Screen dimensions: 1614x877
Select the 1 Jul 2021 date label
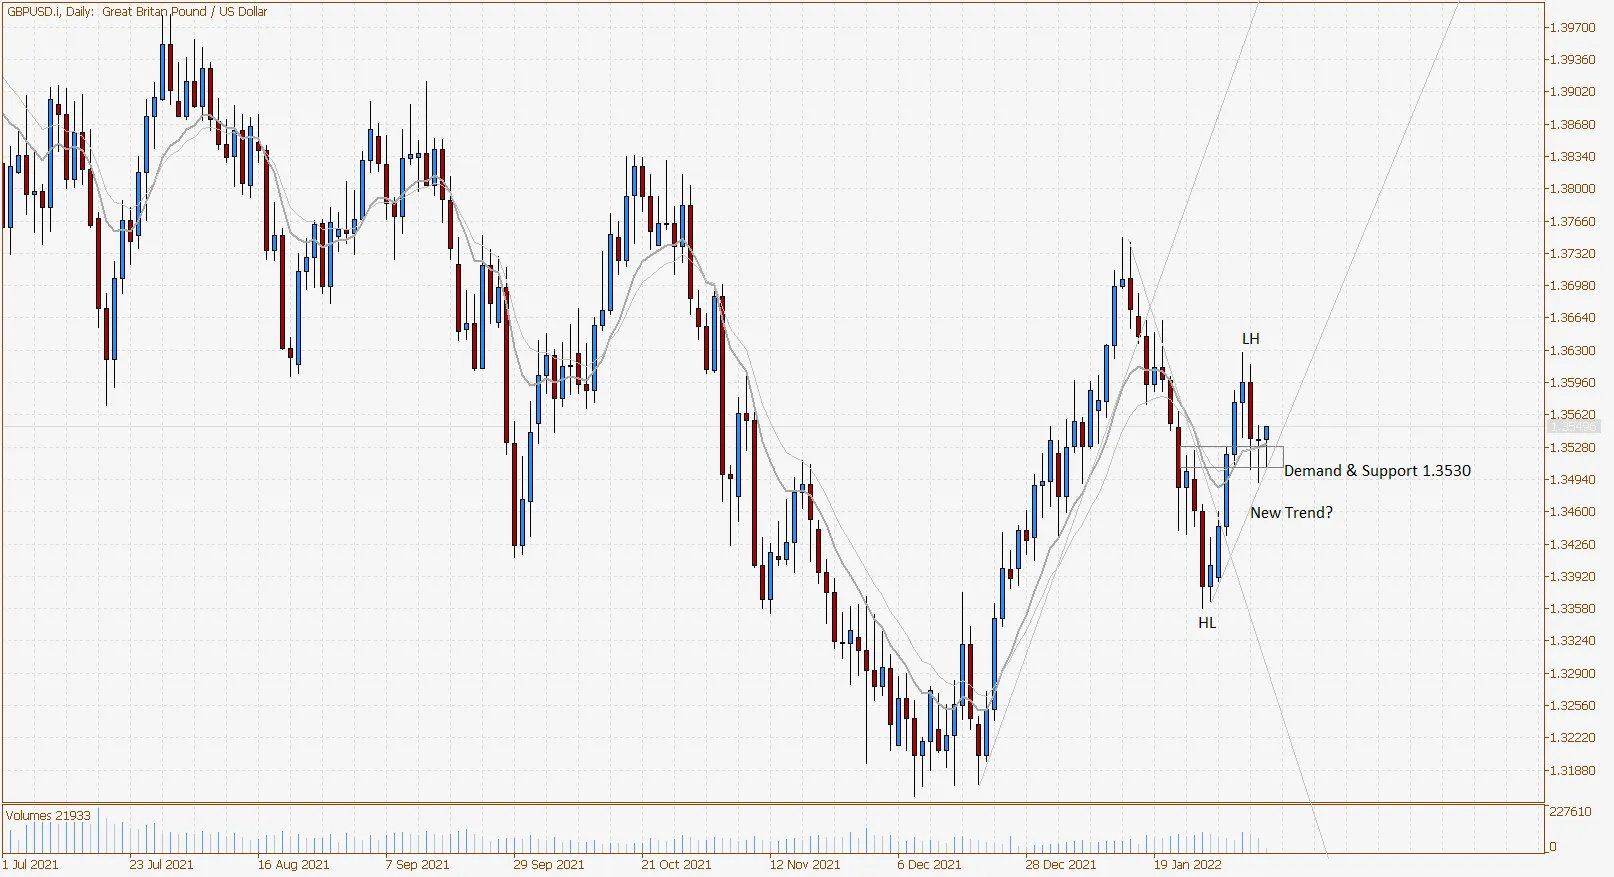[31, 865]
